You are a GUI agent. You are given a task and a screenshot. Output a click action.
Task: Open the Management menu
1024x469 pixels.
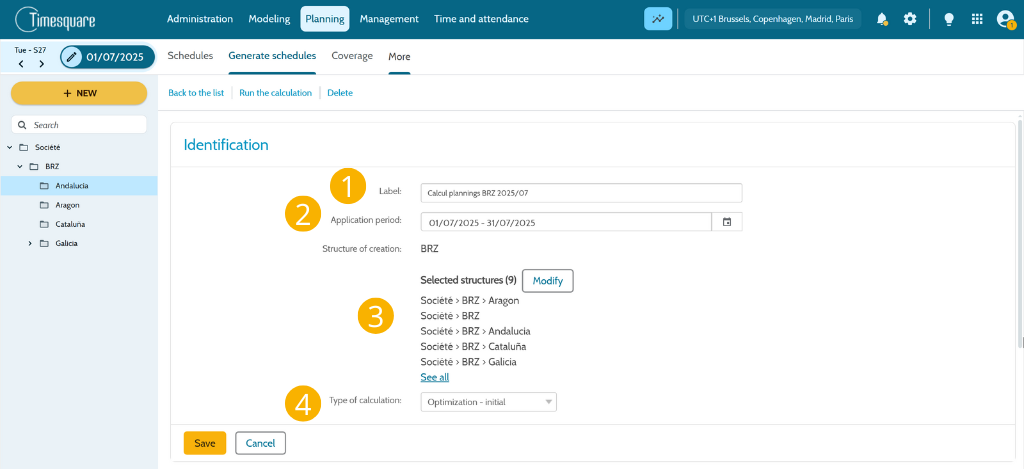tap(389, 19)
